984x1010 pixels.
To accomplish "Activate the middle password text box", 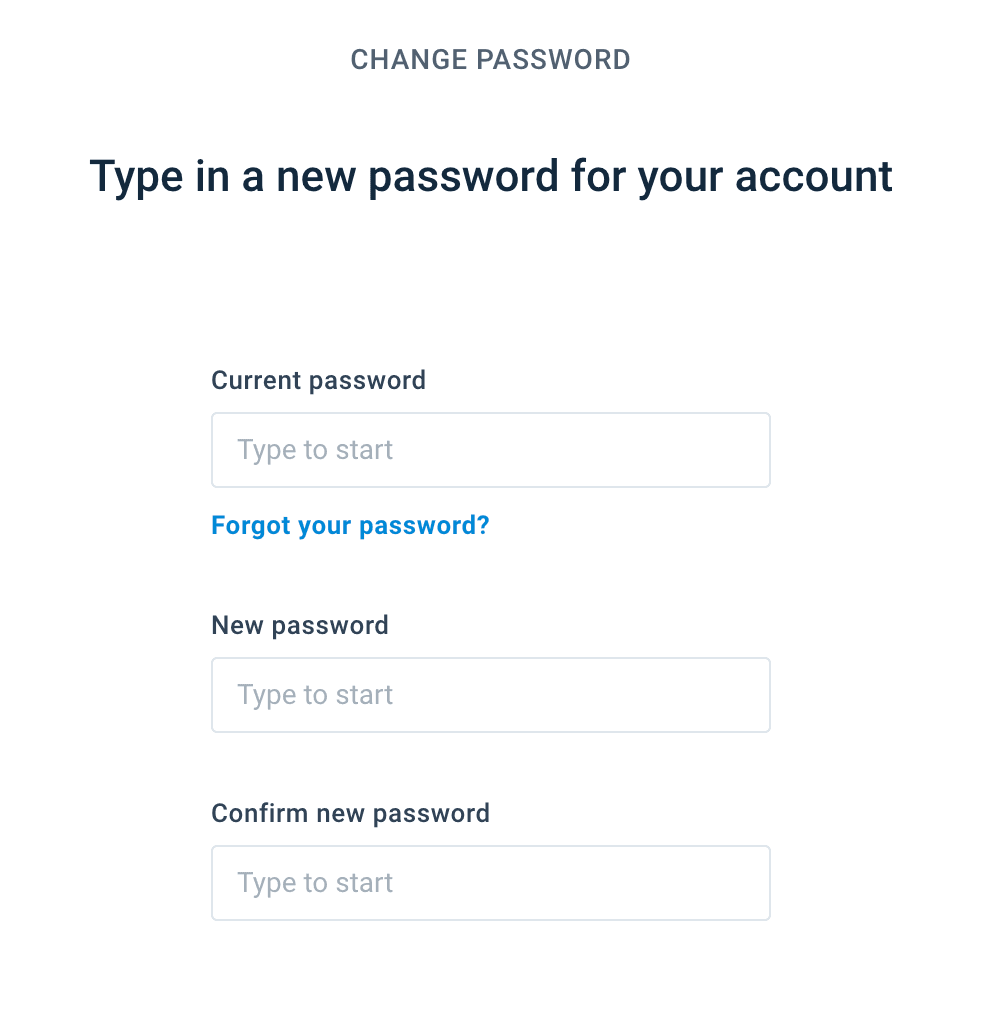I will tap(490, 695).
